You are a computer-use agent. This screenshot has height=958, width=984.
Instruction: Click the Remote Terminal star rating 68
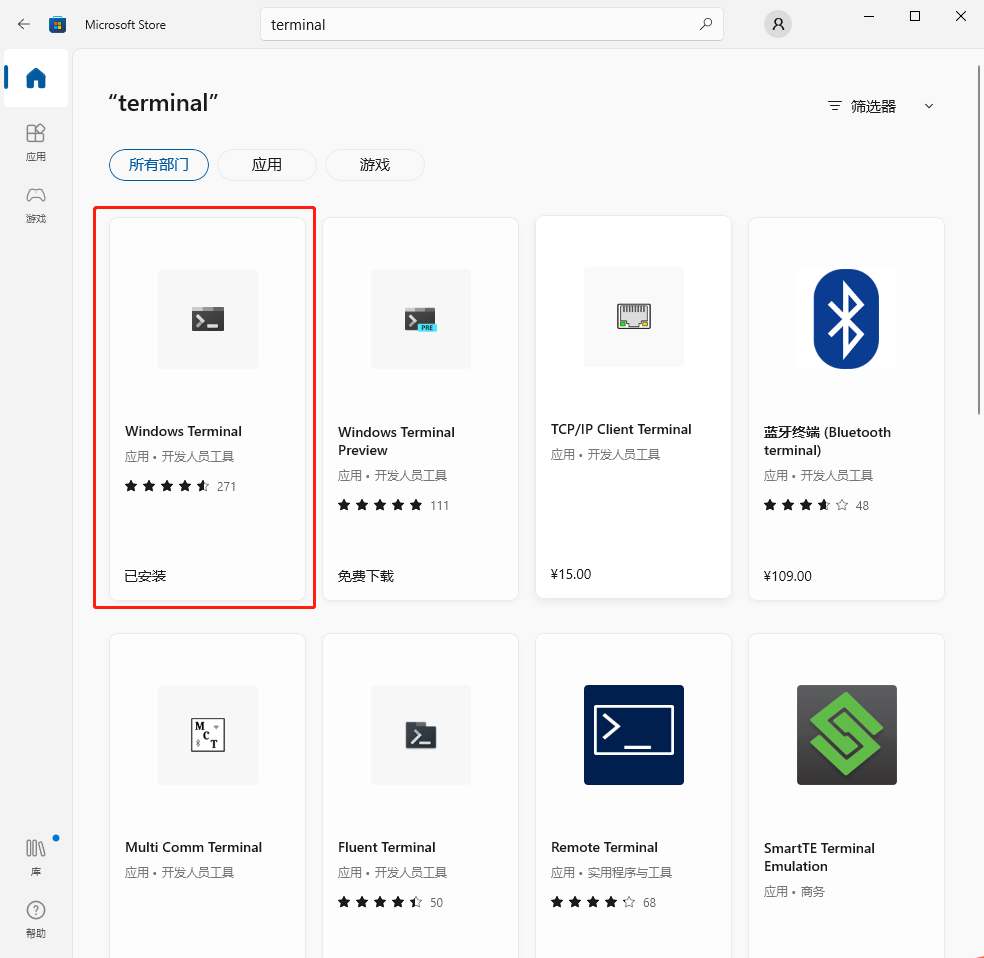click(x=603, y=902)
